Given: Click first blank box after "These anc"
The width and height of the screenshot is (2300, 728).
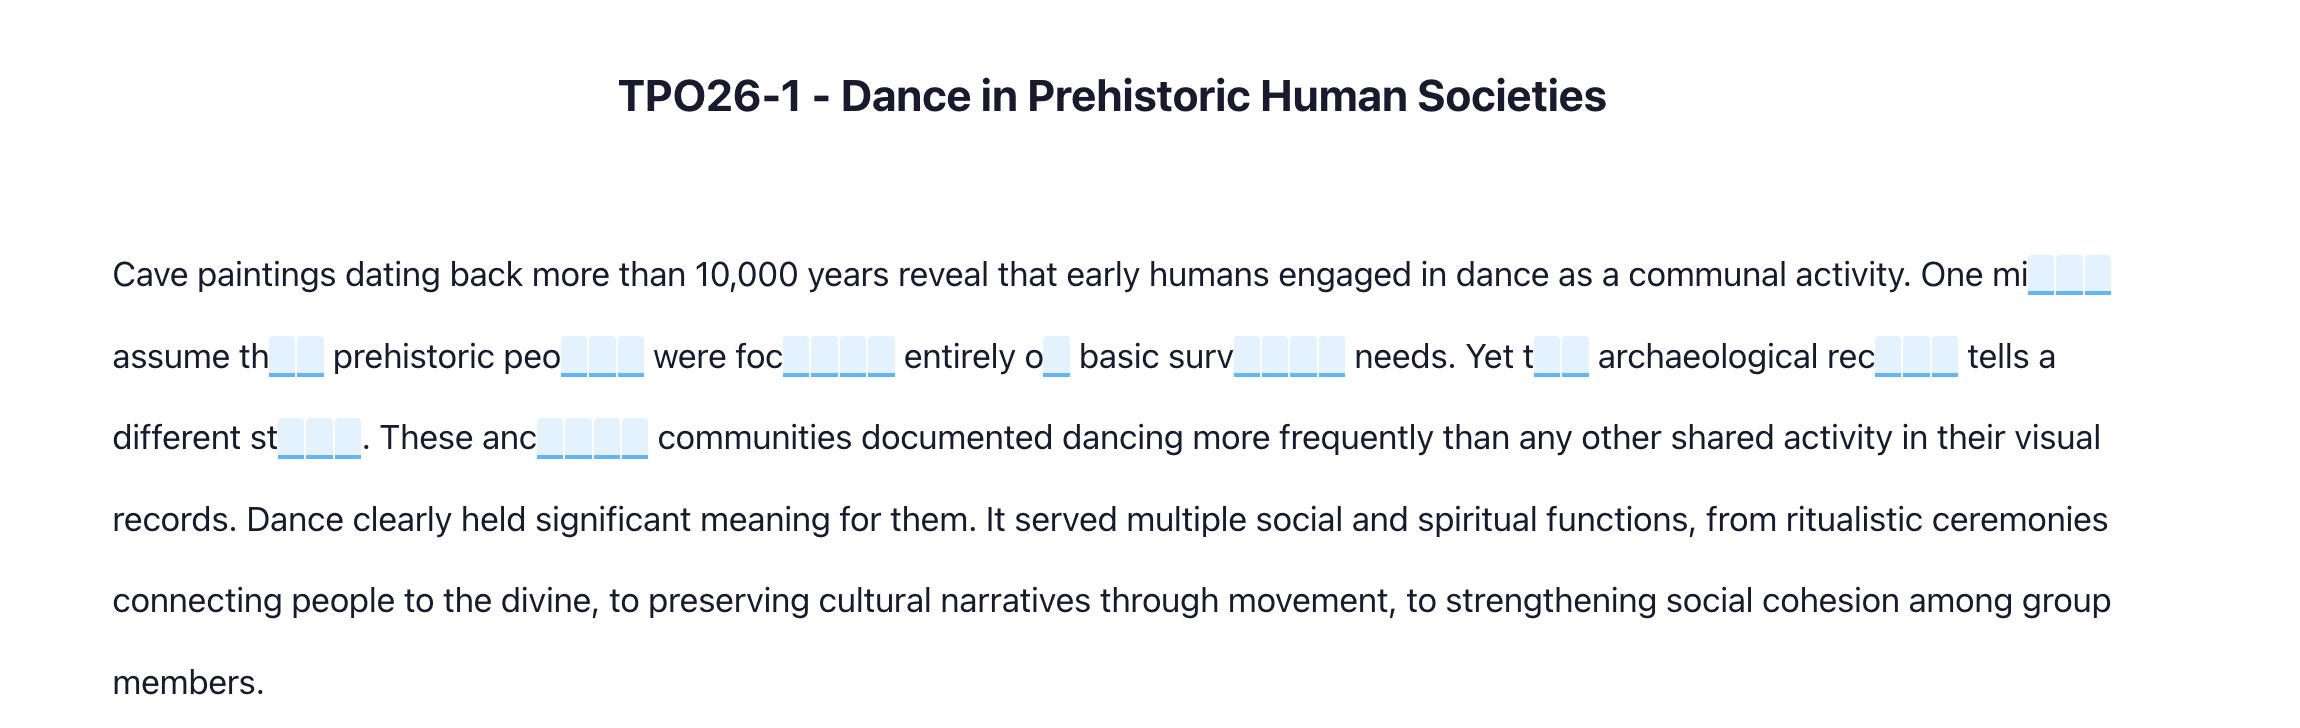Looking at the screenshot, I should 551,438.
